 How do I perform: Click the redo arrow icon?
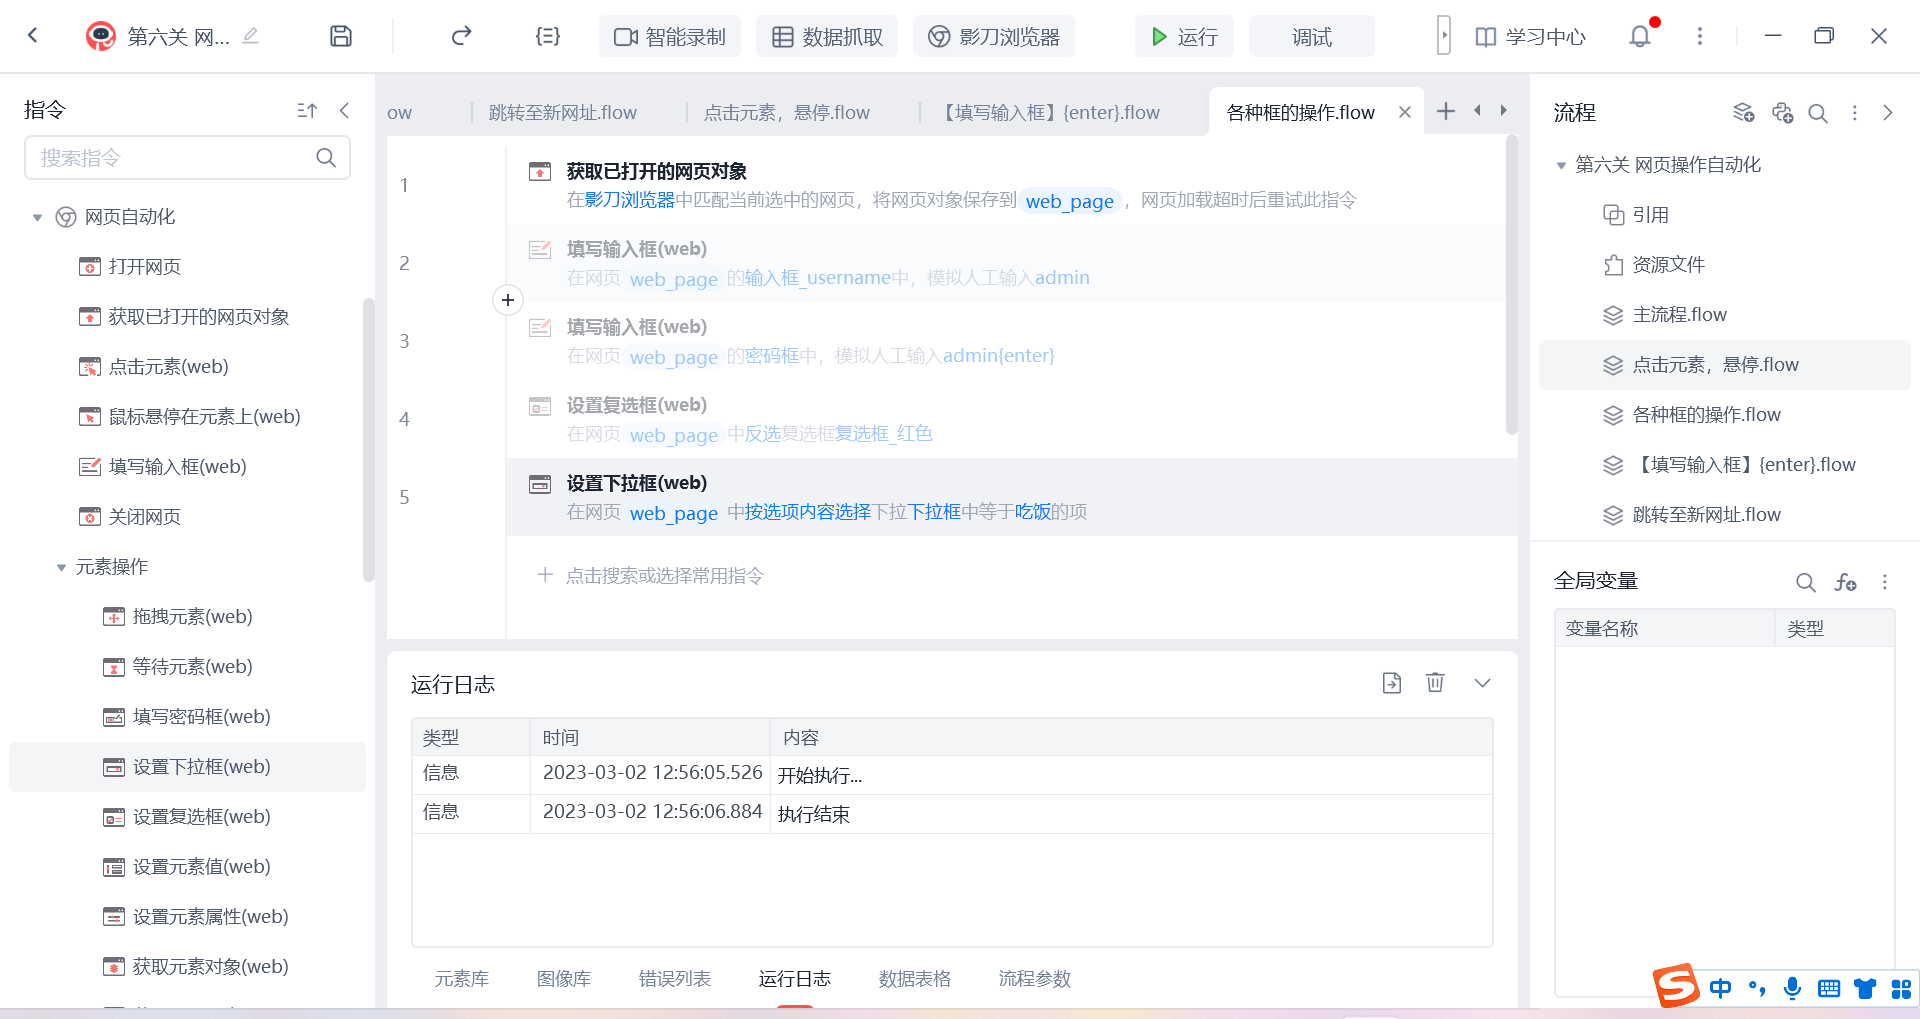pos(461,36)
